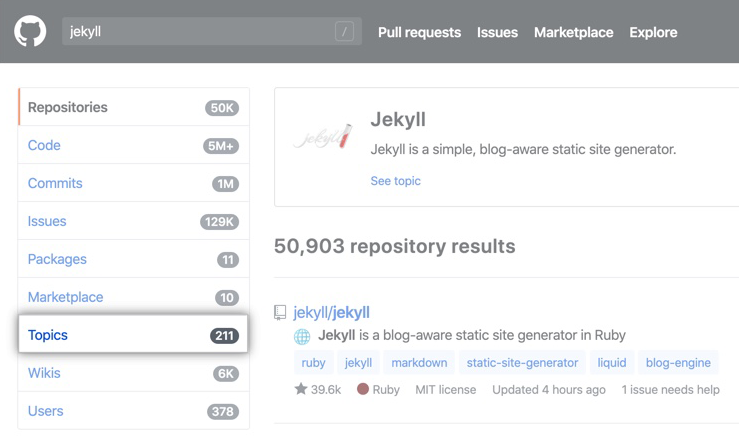Screen dimensions: 739x439
Task: Select the Repositories filter in sidebar
Action: [134, 107]
